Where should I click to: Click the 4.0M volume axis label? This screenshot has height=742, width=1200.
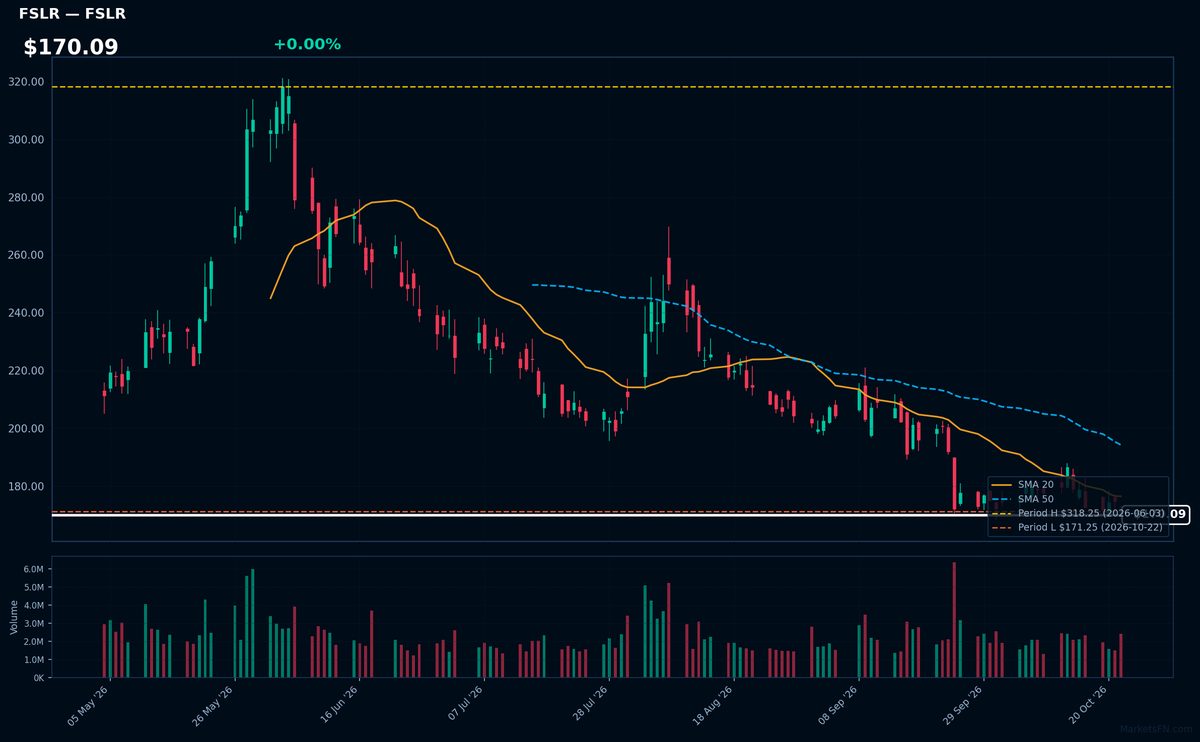[34, 605]
